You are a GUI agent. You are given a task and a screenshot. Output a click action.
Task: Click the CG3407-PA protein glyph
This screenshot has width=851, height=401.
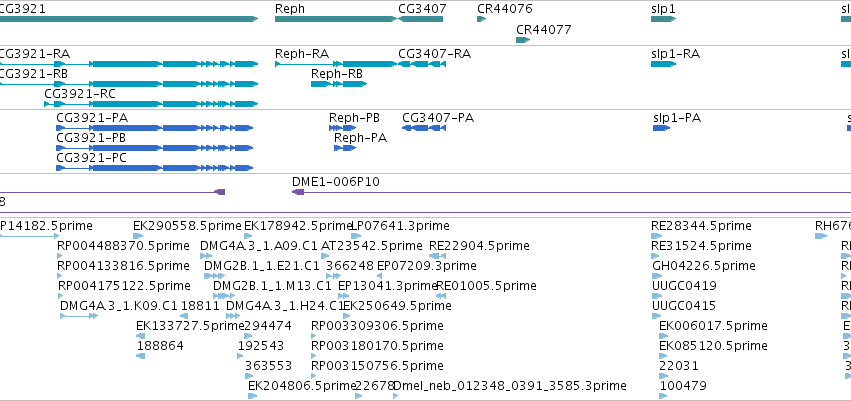[x=424, y=128]
